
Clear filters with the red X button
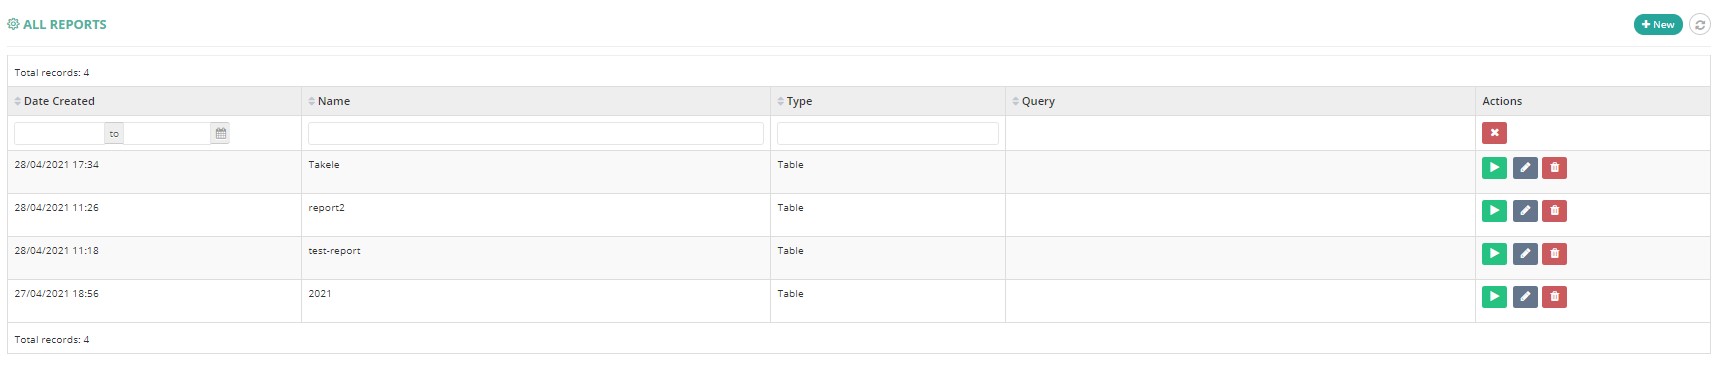pyautogui.click(x=1494, y=133)
